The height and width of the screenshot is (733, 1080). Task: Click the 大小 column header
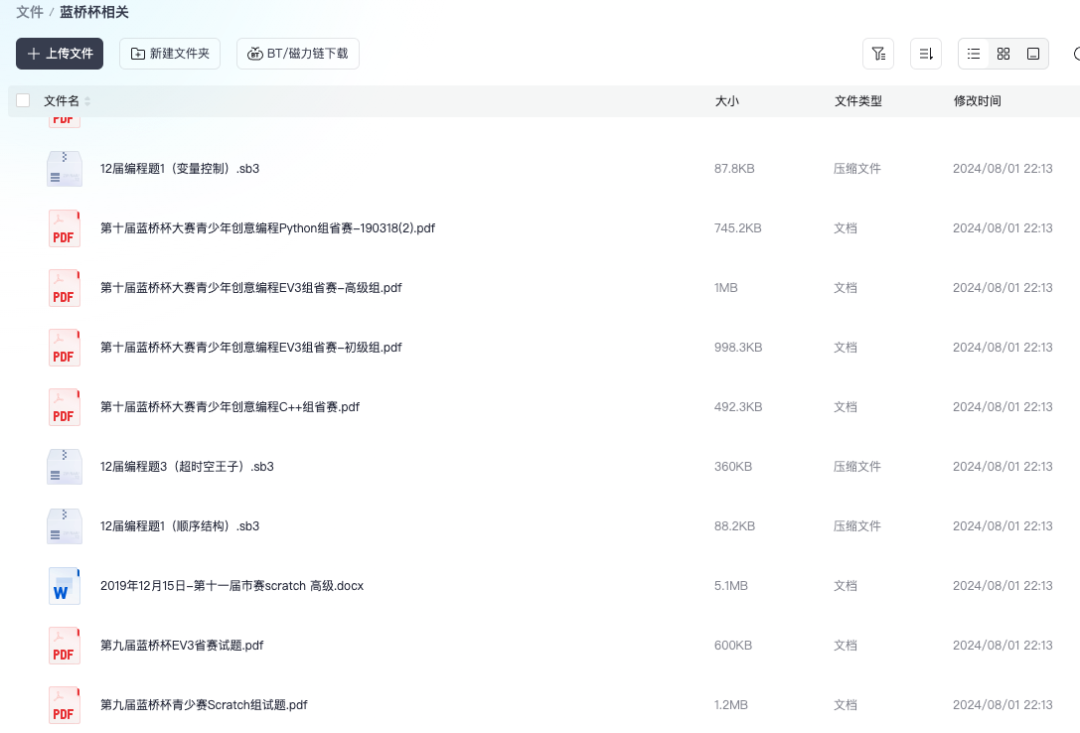point(727,101)
